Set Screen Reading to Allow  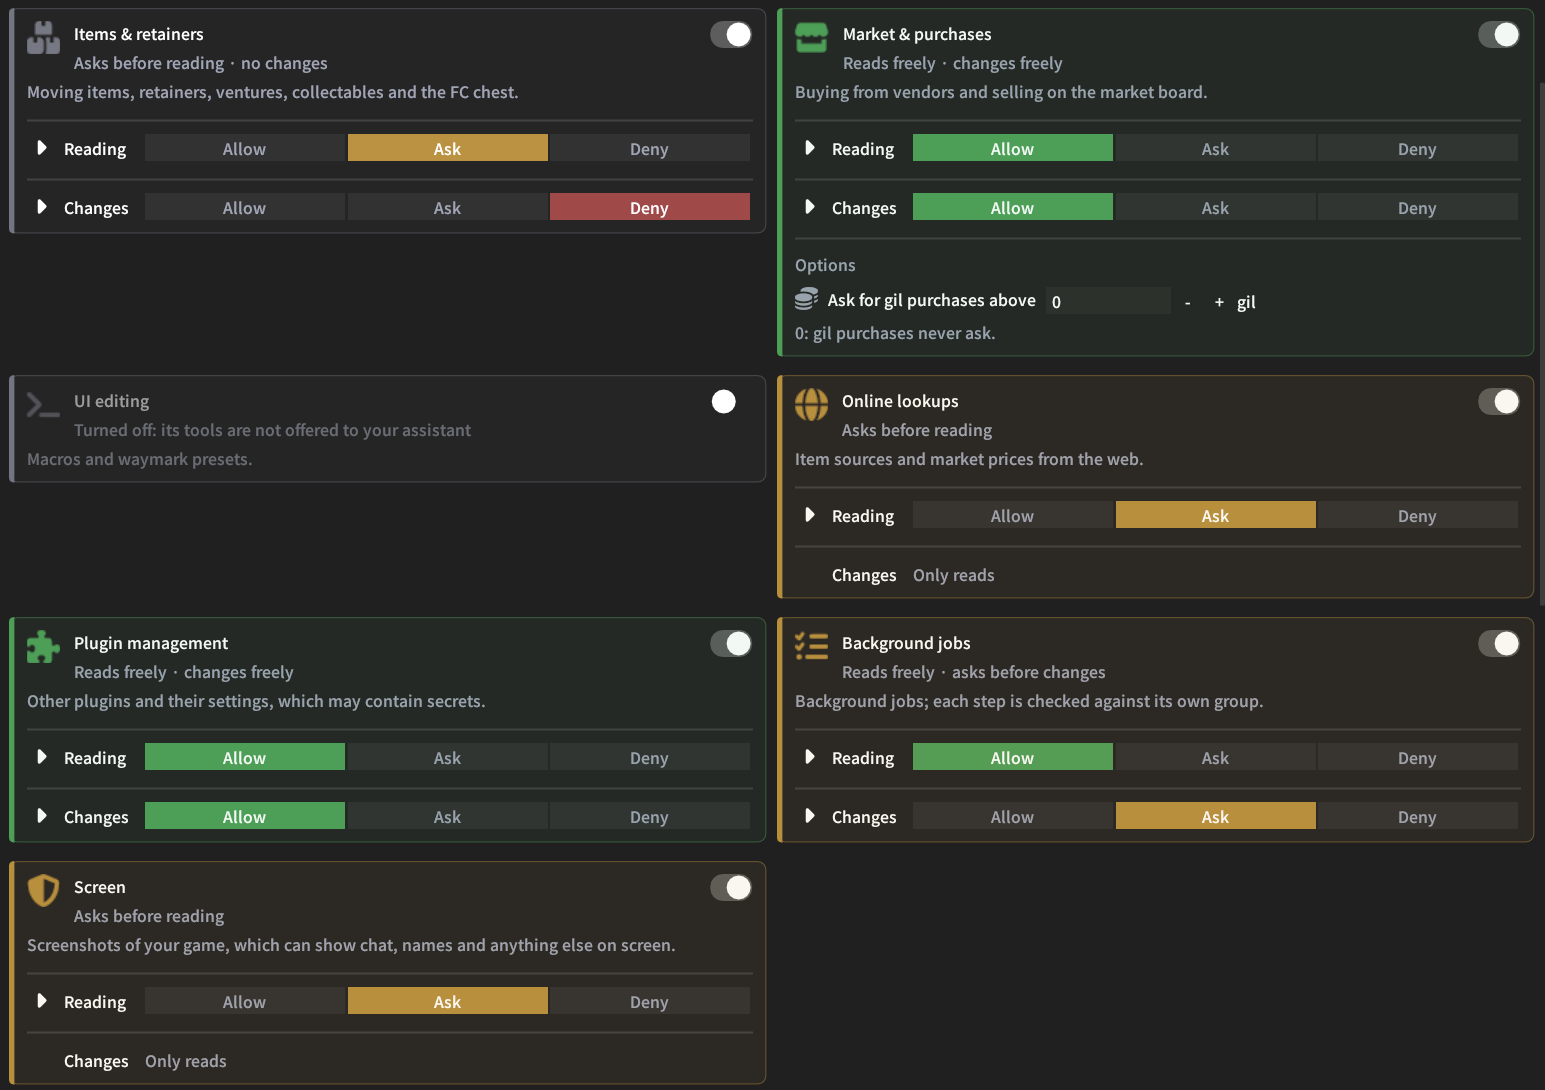coord(245,1001)
